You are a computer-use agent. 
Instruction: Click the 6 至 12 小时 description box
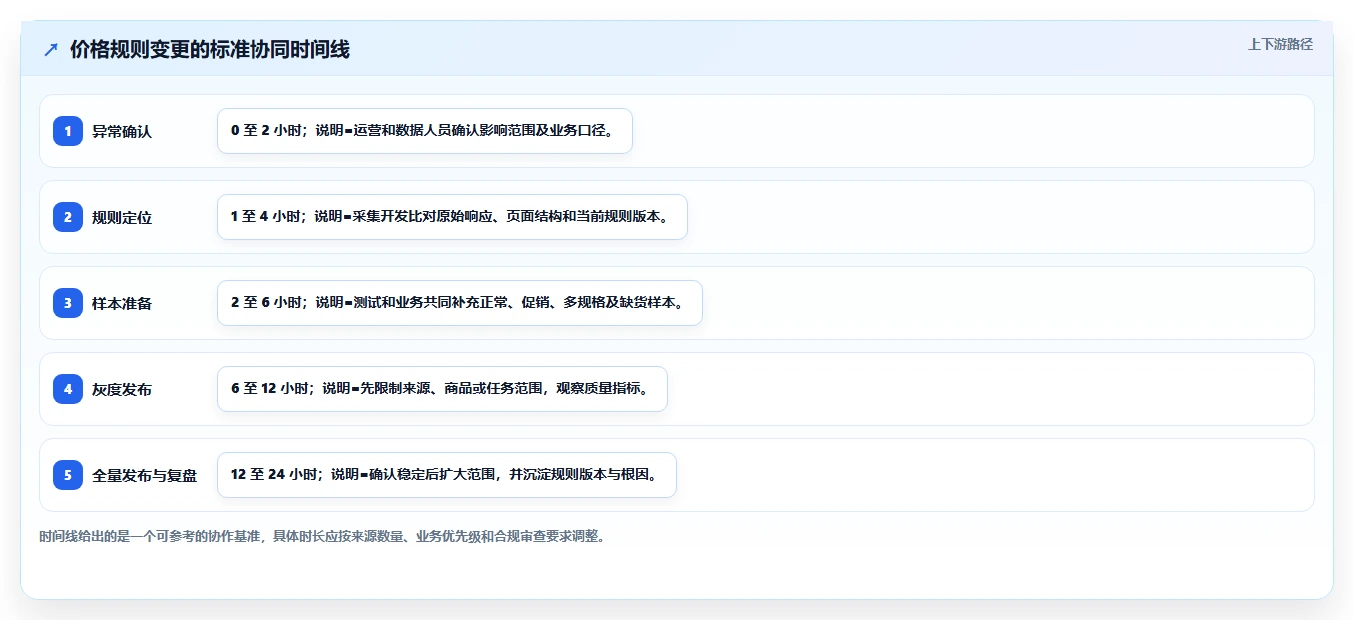click(x=442, y=389)
